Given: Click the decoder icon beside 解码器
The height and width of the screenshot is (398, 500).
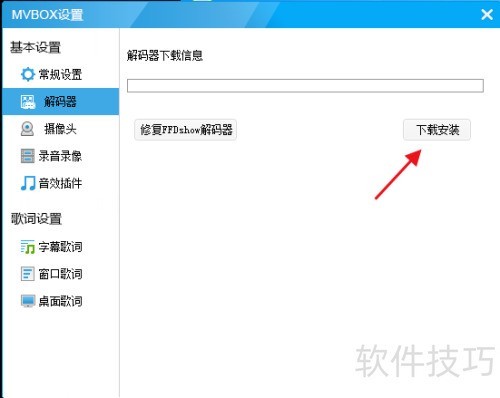Looking at the screenshot, I should tap(28, 102).
